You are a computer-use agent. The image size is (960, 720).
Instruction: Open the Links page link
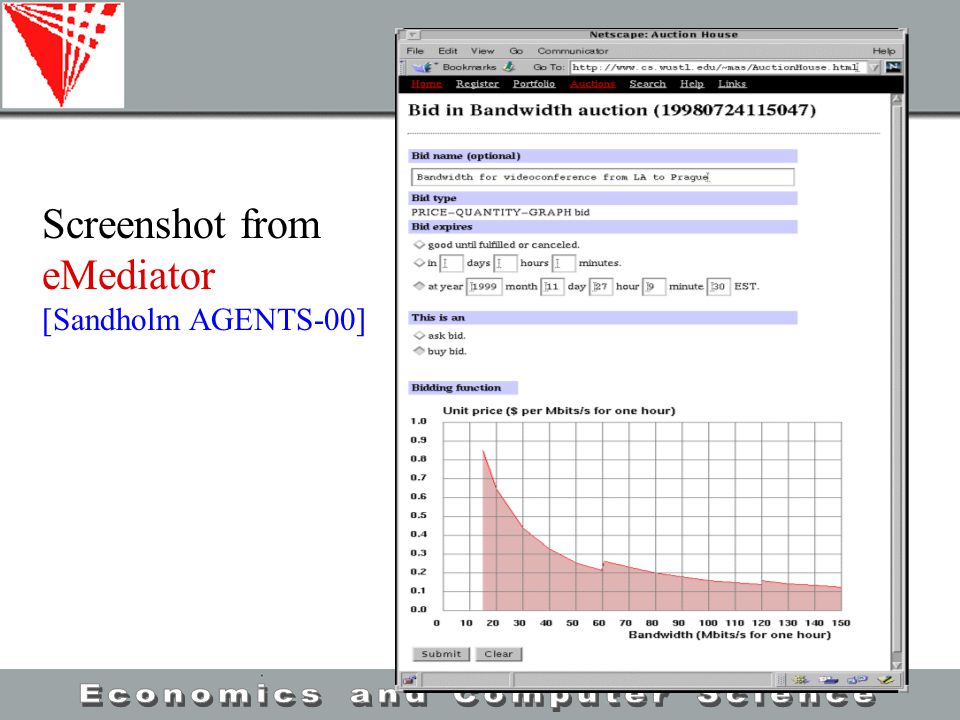point(732,84)
